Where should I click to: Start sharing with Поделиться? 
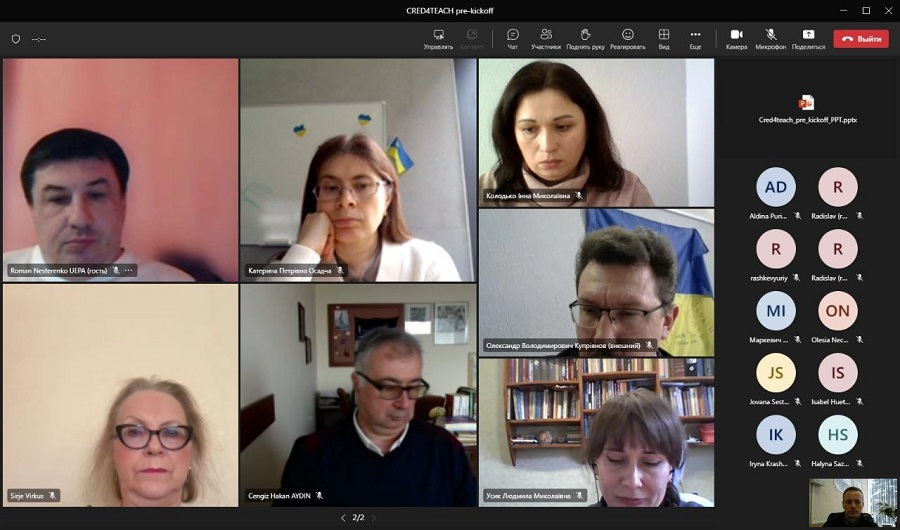[x=809, y=39]
